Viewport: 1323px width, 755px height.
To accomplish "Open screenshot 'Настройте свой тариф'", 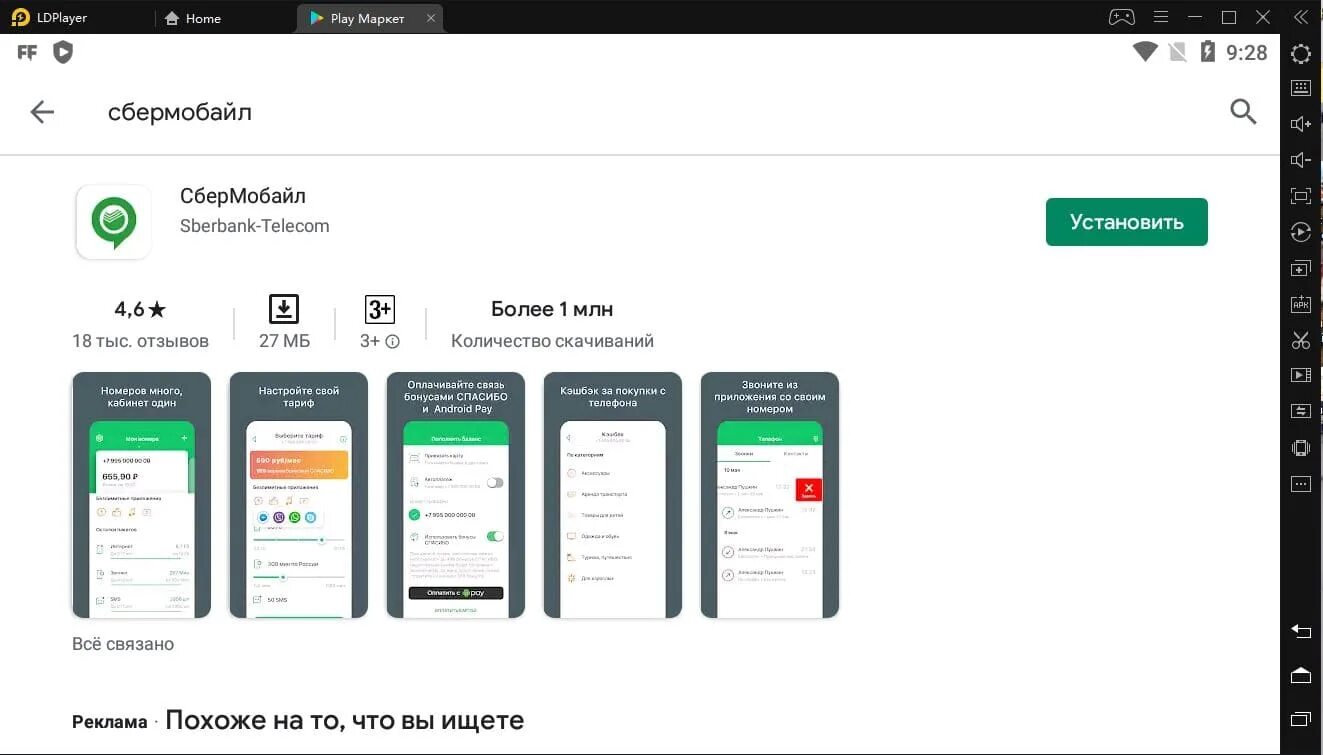I will pyautogui.click(x=299, y=495).
